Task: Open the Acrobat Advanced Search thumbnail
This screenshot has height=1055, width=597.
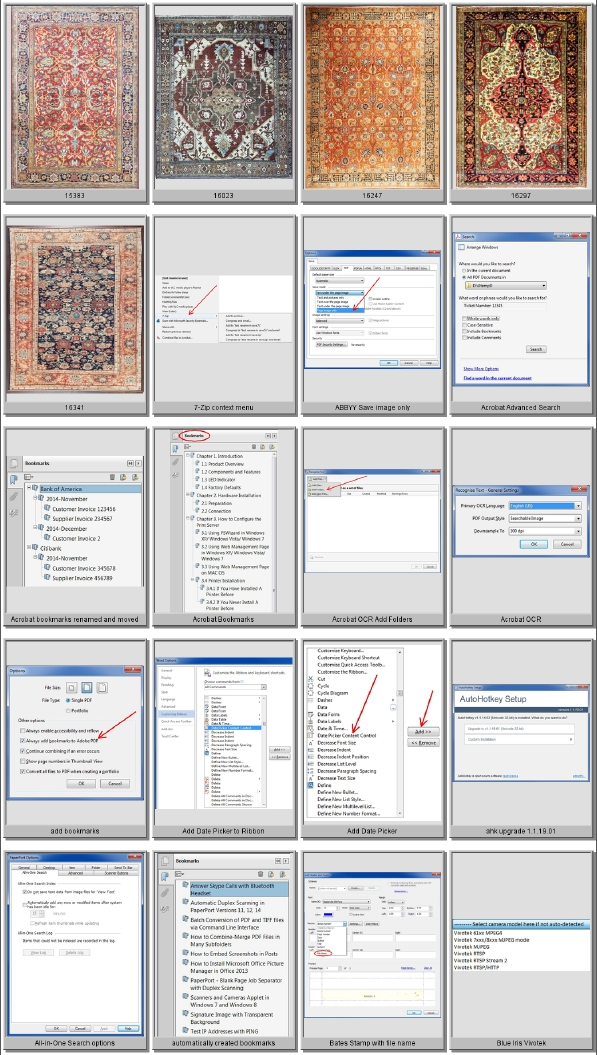Action: pos(521,309)
